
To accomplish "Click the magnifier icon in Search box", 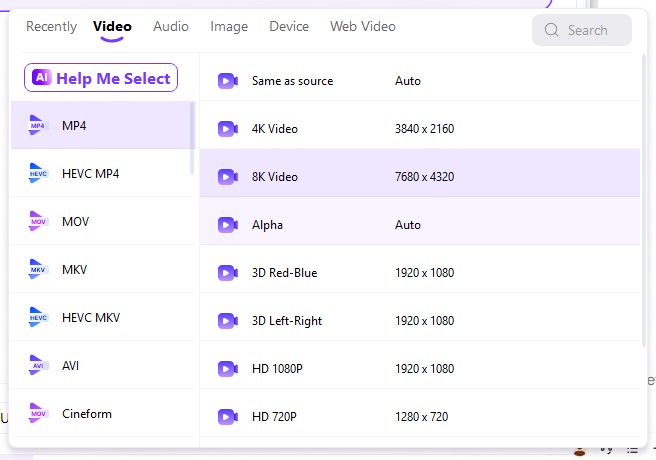I will click(x=551, y=30).
